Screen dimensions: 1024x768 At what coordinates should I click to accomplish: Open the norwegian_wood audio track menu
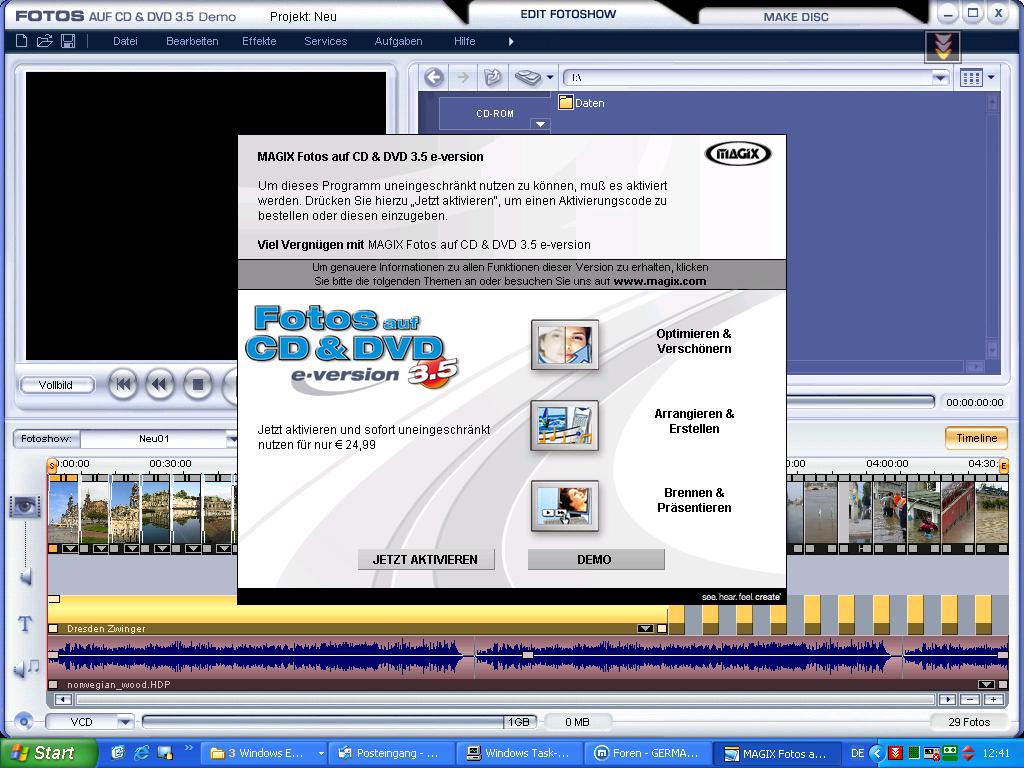[x=986, y=684]
